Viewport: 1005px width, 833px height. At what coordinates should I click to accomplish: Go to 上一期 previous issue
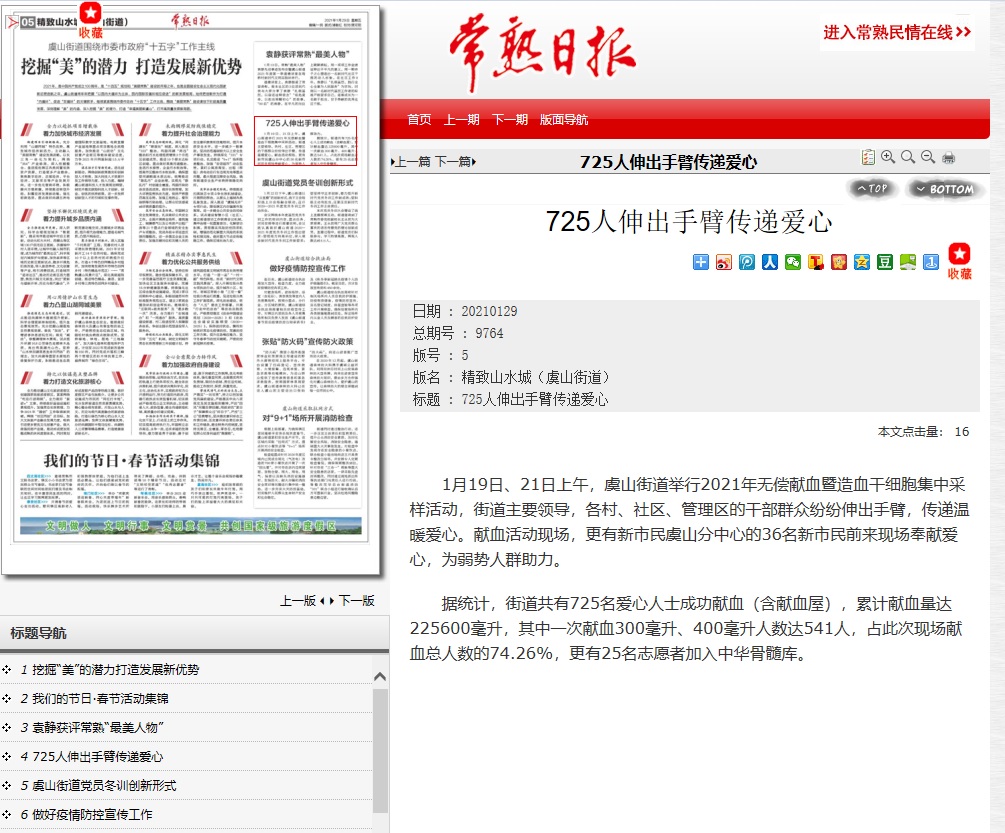tap(461, 120)
